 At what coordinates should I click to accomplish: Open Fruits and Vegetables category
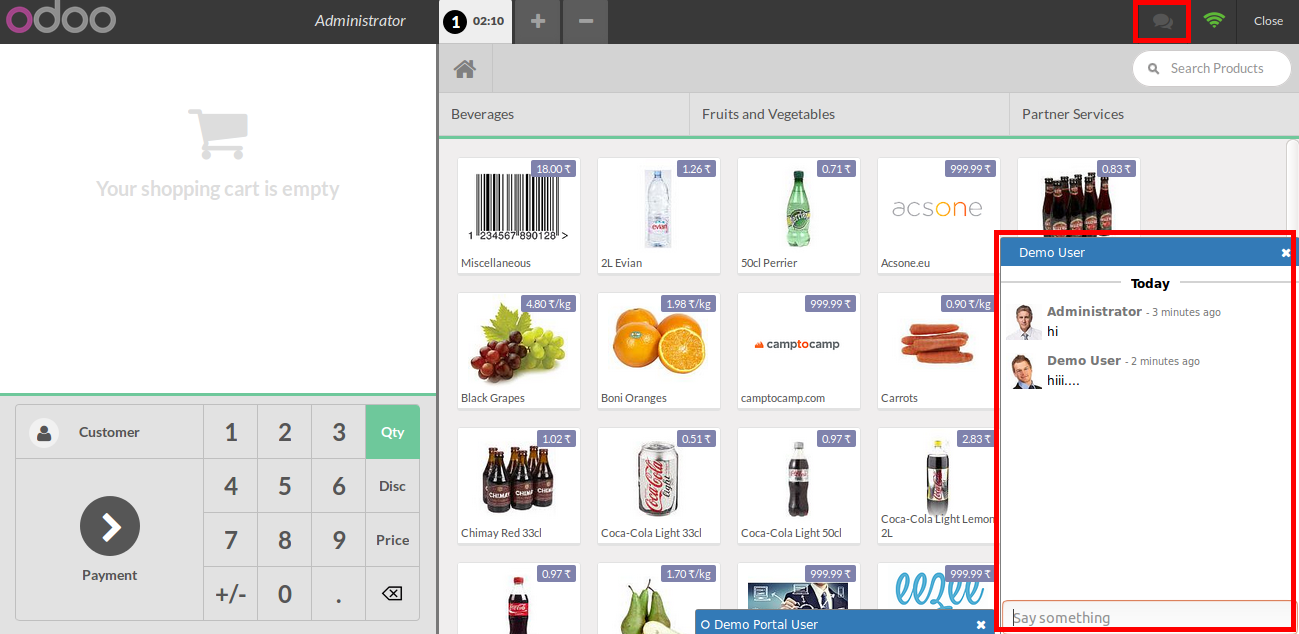[x=849, y=114]
